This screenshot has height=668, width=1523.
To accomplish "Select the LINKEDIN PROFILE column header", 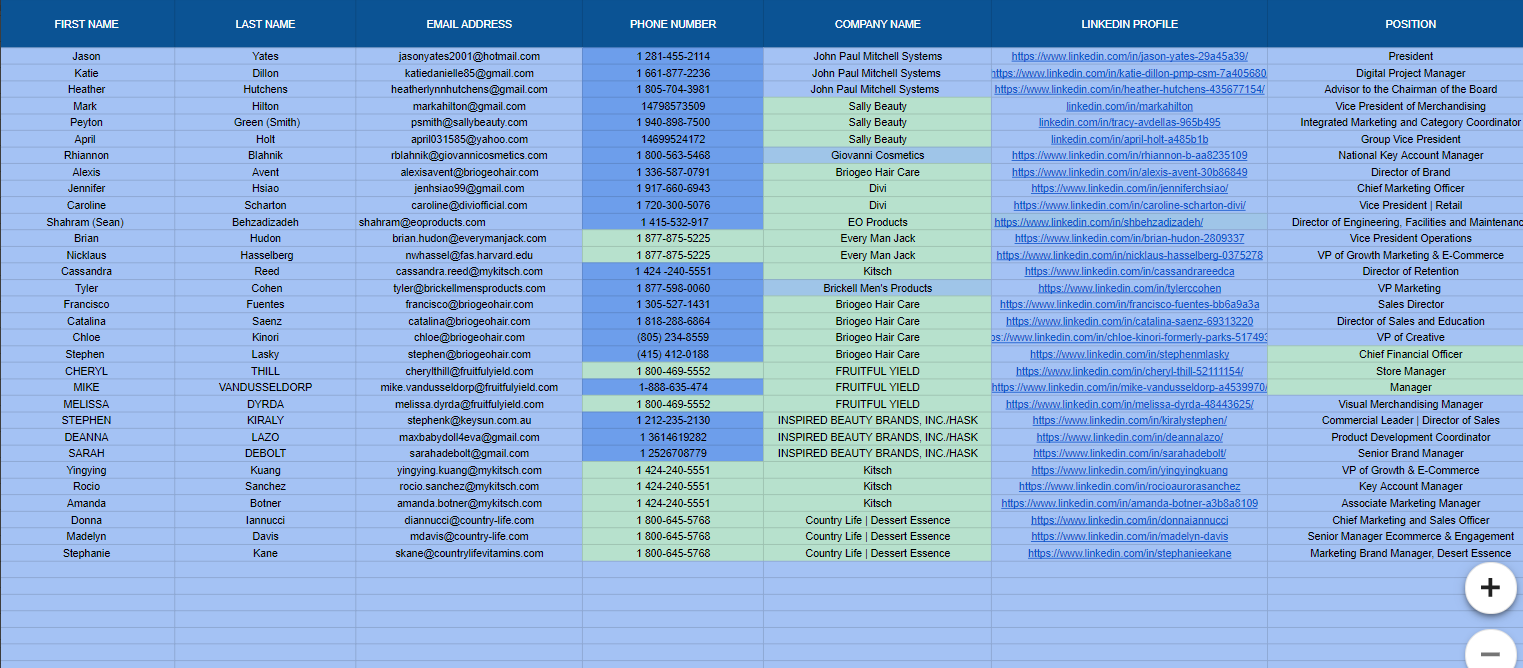I will (1130, 24).
